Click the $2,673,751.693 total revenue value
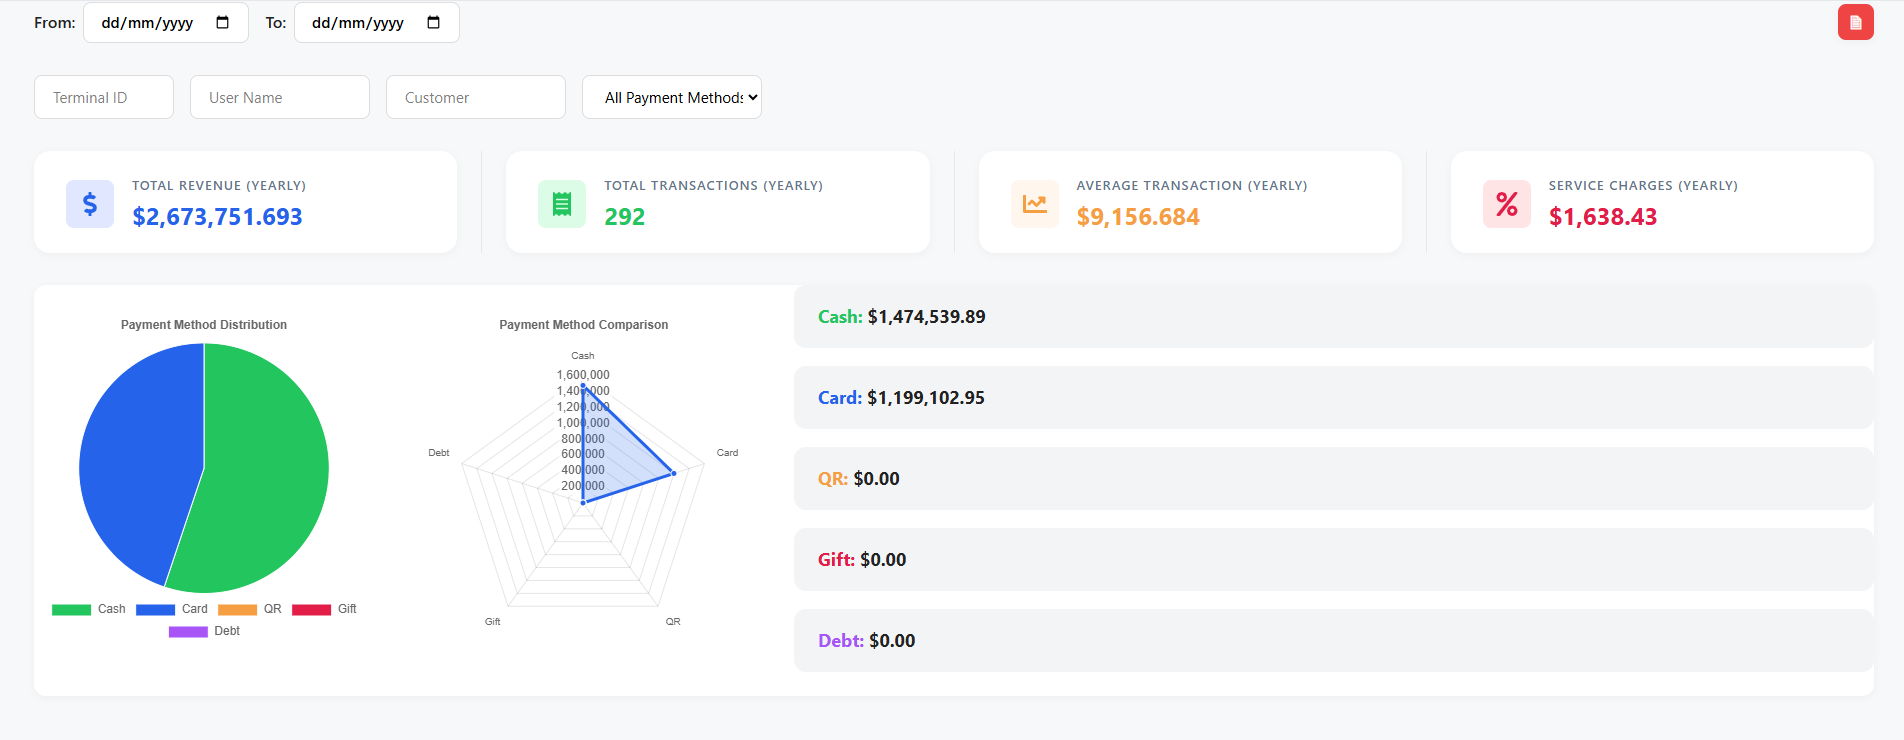 pos(217,216)
